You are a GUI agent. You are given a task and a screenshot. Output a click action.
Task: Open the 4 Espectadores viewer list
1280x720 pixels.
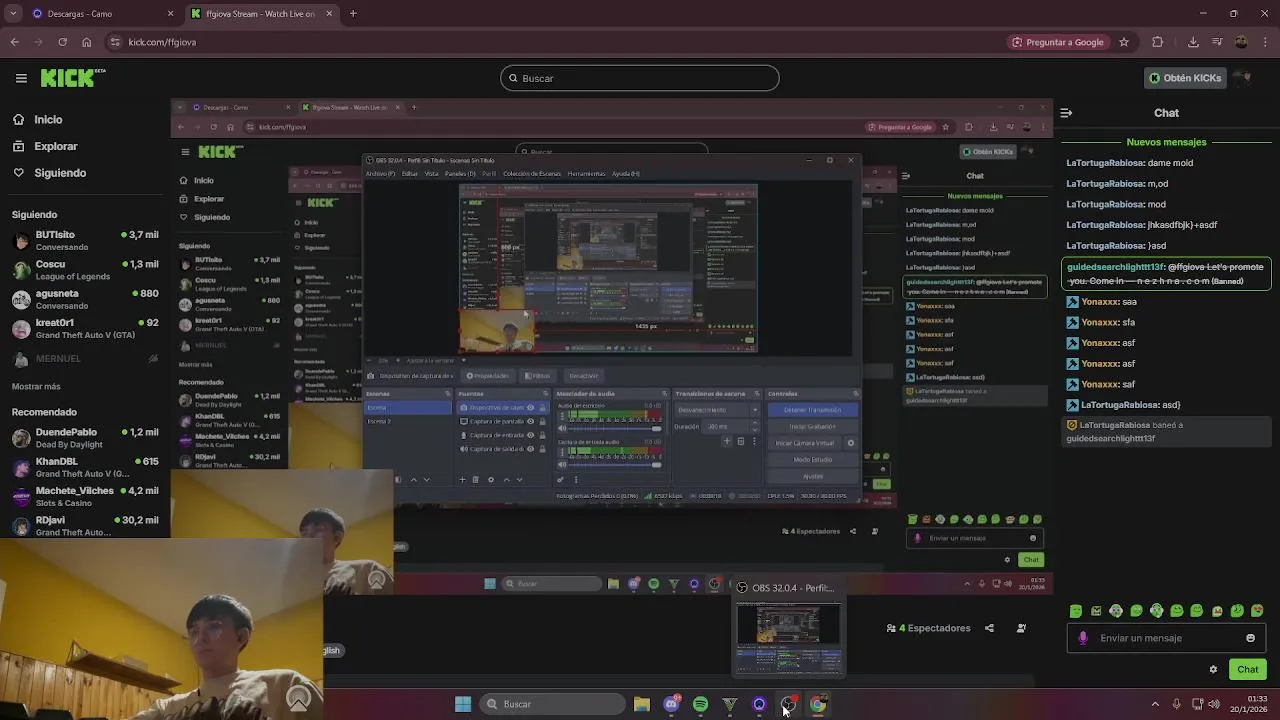928,628
